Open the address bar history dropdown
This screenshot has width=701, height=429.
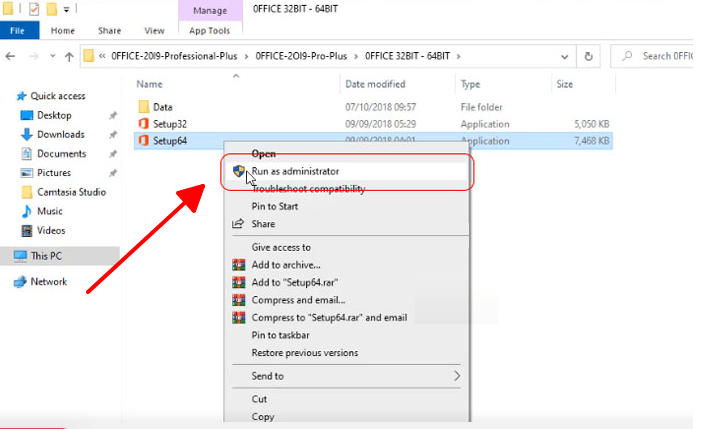(x=565, y=57)
